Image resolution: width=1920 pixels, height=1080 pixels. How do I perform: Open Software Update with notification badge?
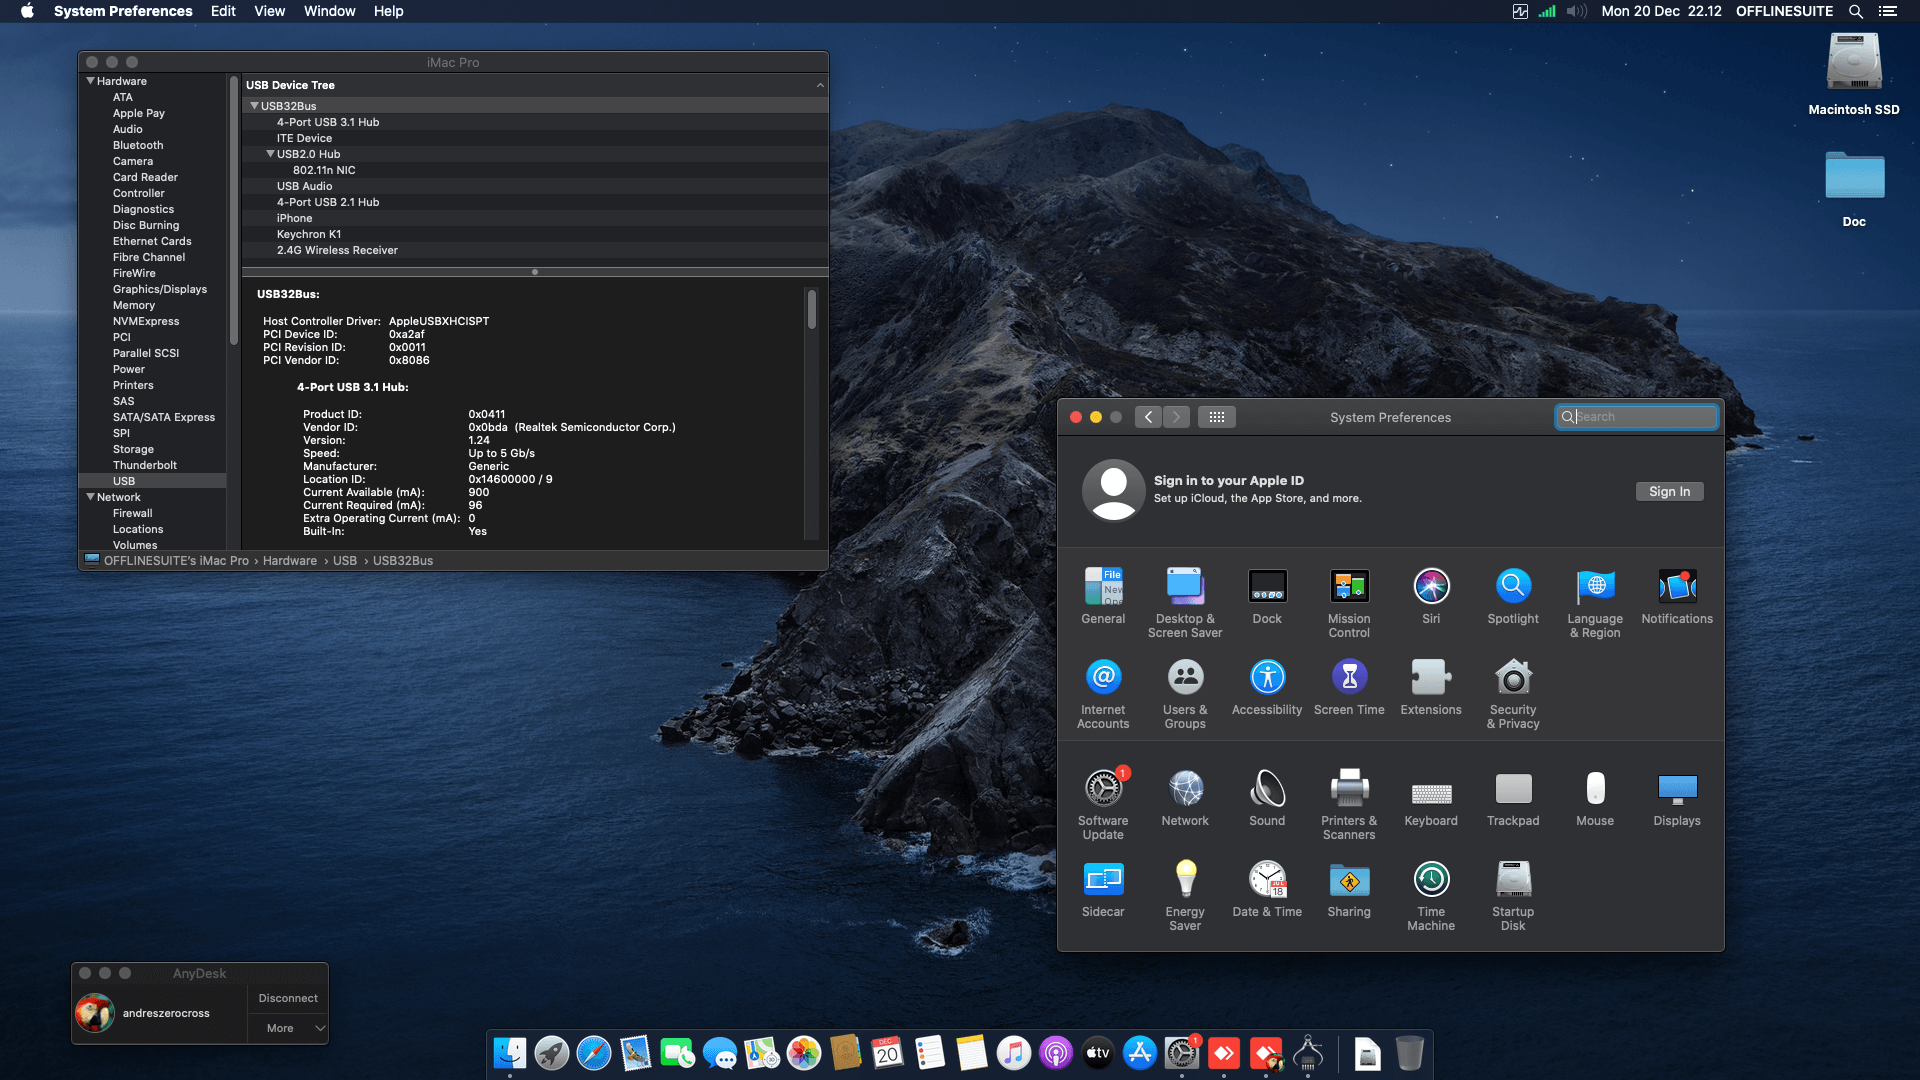click(x=1103, y=790)
